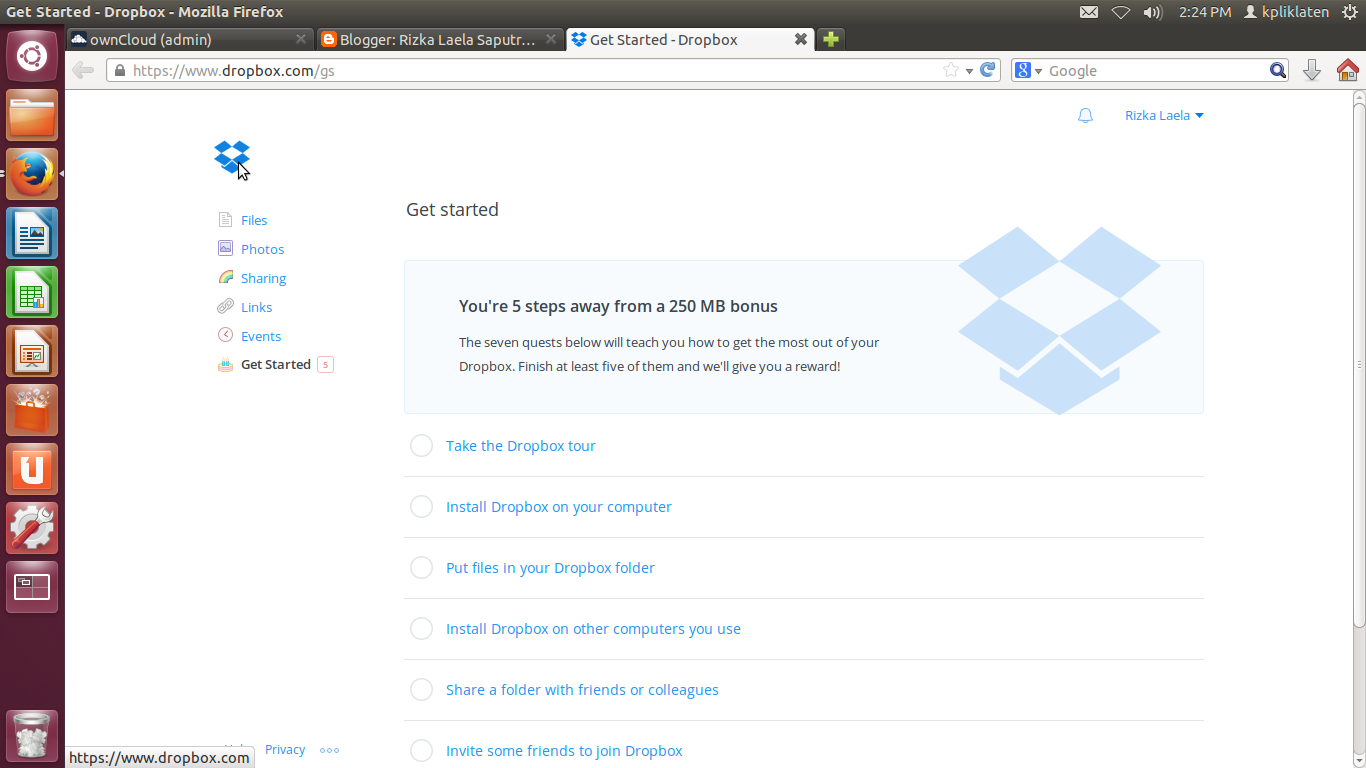1366x768 pixels.
Task: Open Put files in your Dropbox folder
Action: coord(550,568)
